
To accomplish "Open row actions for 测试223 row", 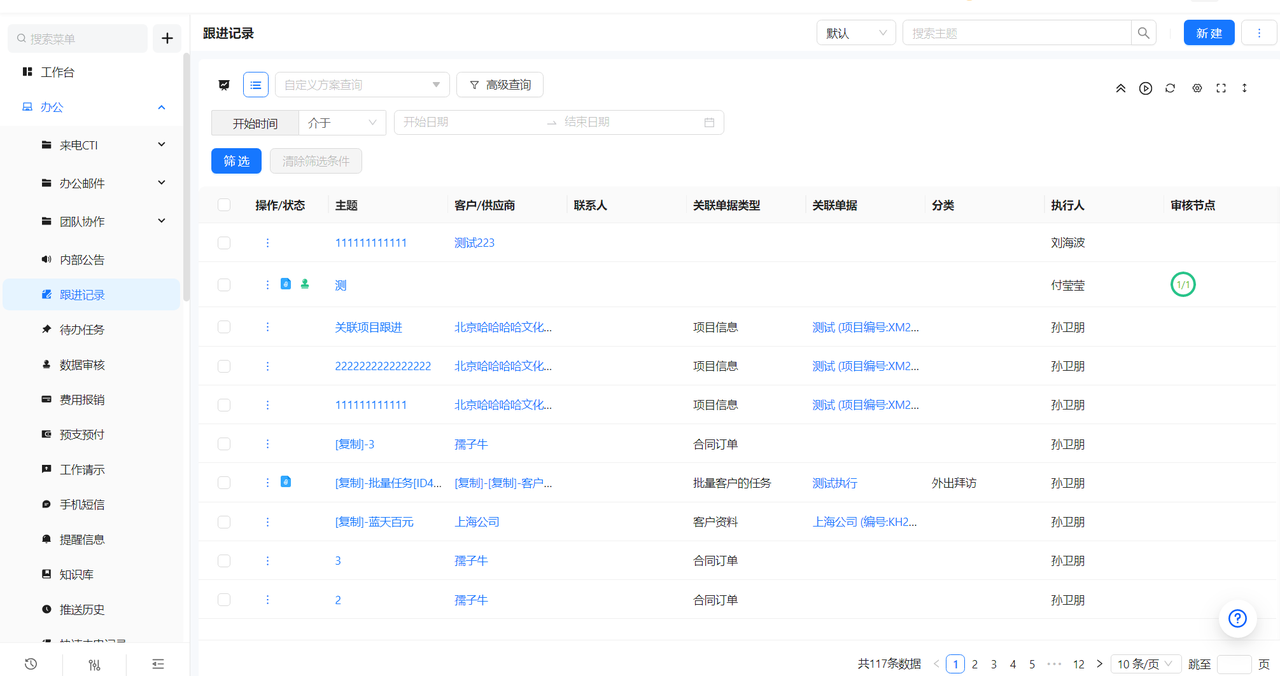I will point(267,243).
